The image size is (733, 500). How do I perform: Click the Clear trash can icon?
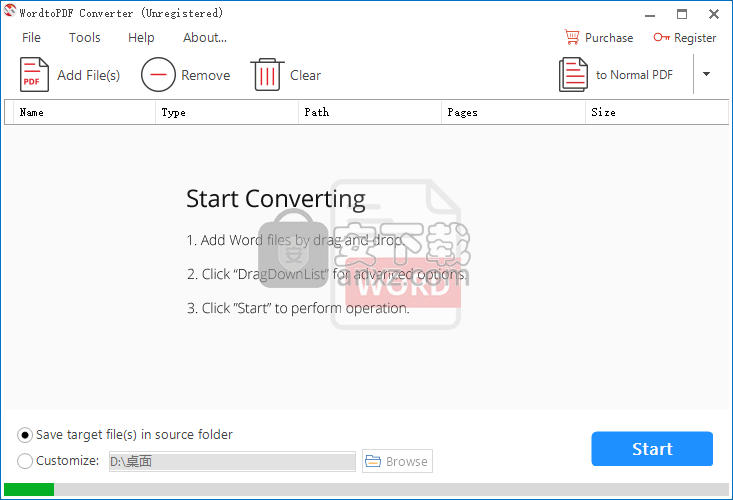pos(267,74)
